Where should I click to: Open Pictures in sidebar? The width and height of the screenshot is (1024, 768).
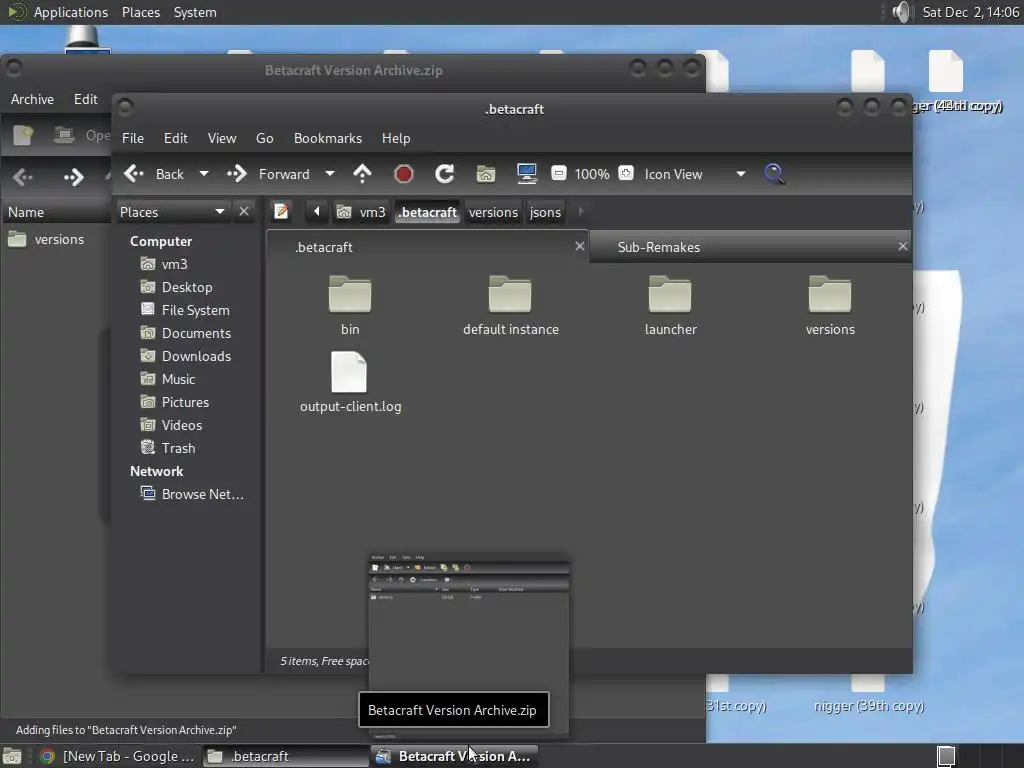184,402
